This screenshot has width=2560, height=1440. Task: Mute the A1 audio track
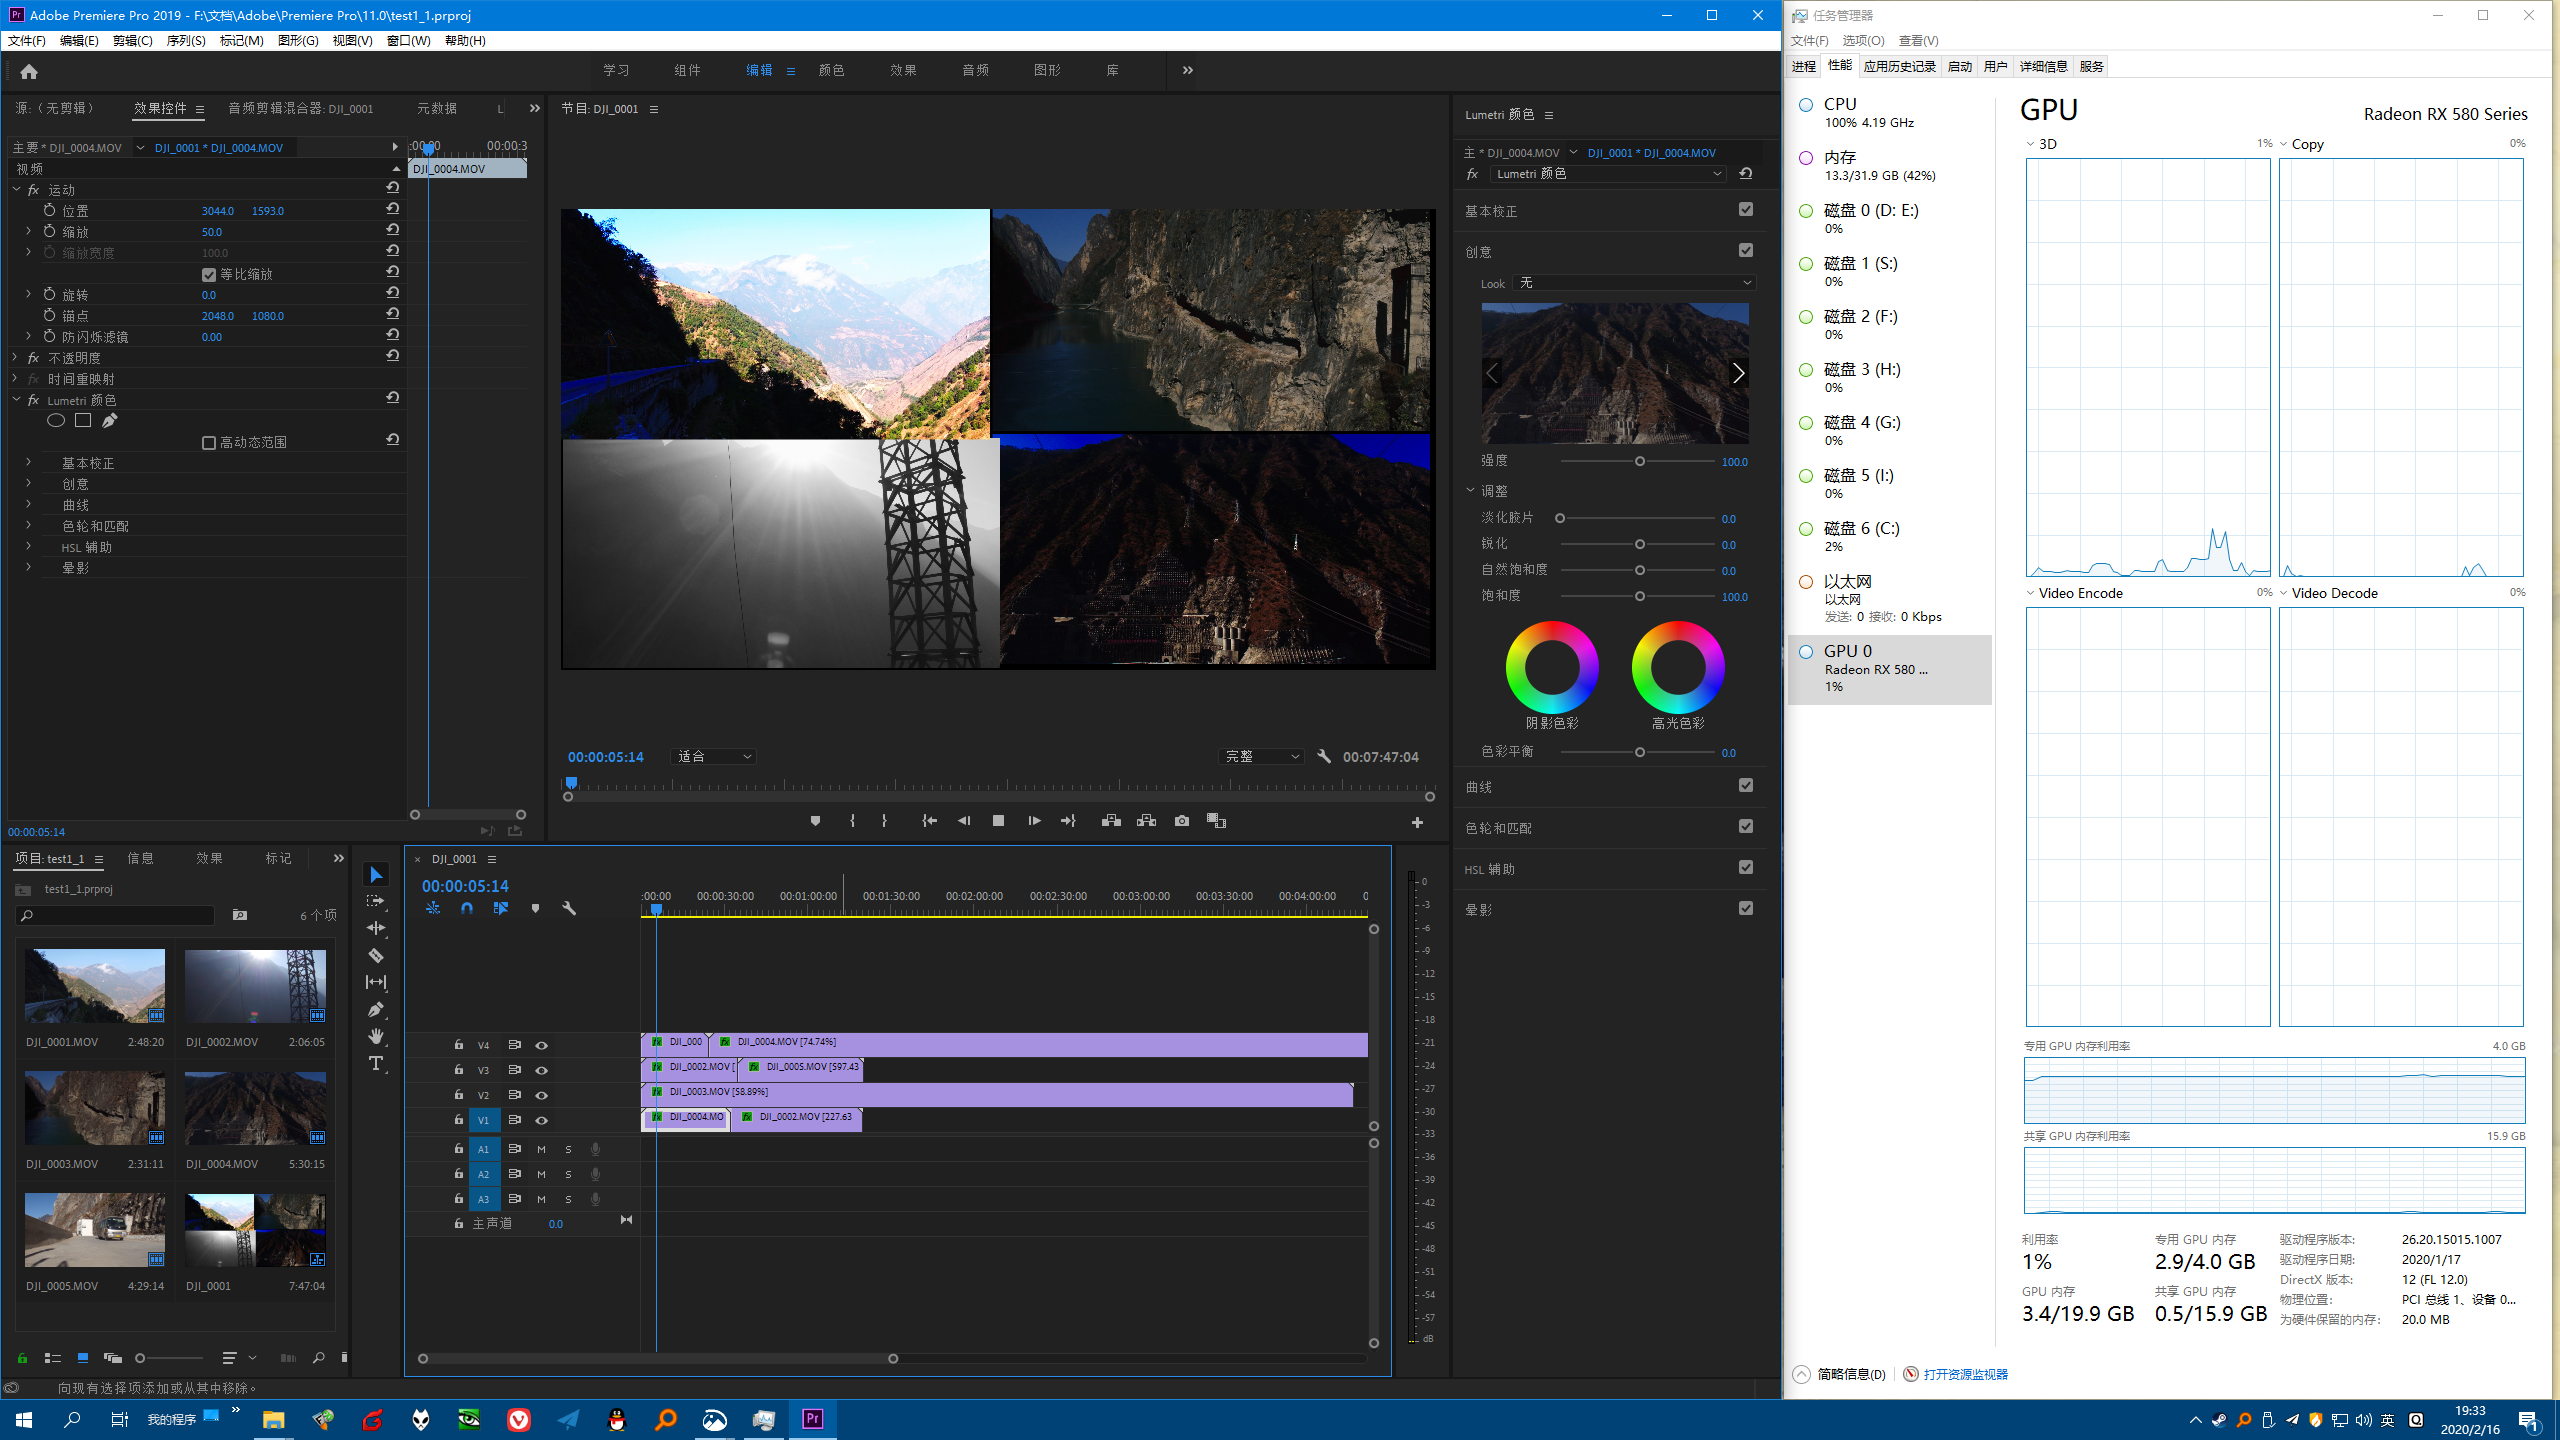(541, 1149)
